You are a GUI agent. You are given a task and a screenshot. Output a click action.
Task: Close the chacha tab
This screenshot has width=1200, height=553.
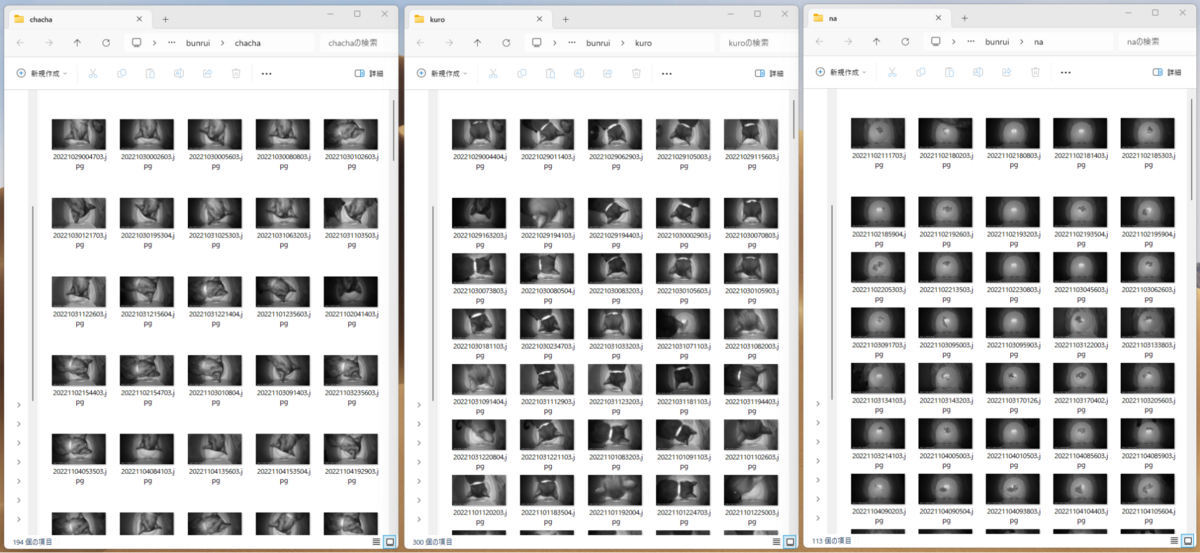[x=139, y=18]
